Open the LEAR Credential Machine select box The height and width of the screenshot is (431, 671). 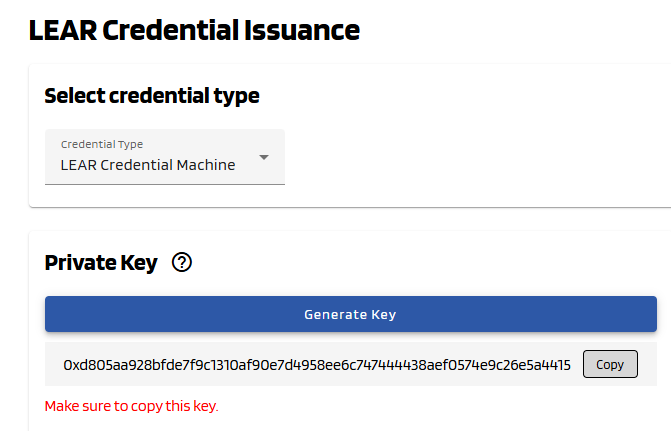pyautogui.click(x=165, y=157)
